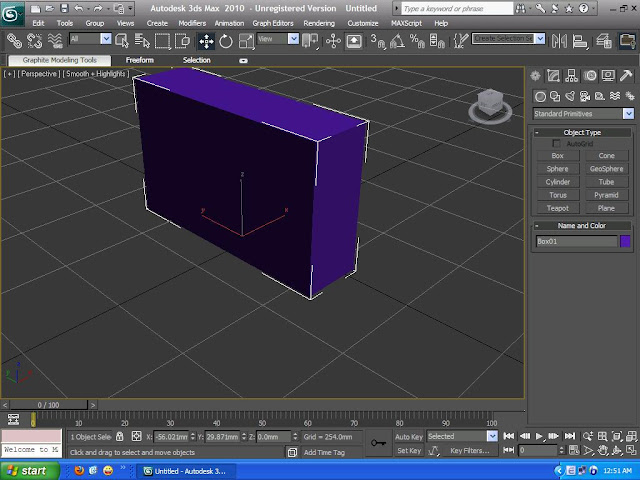
Task: Open the Hierarchy command panel tab
Action: [x=571, y=76]
